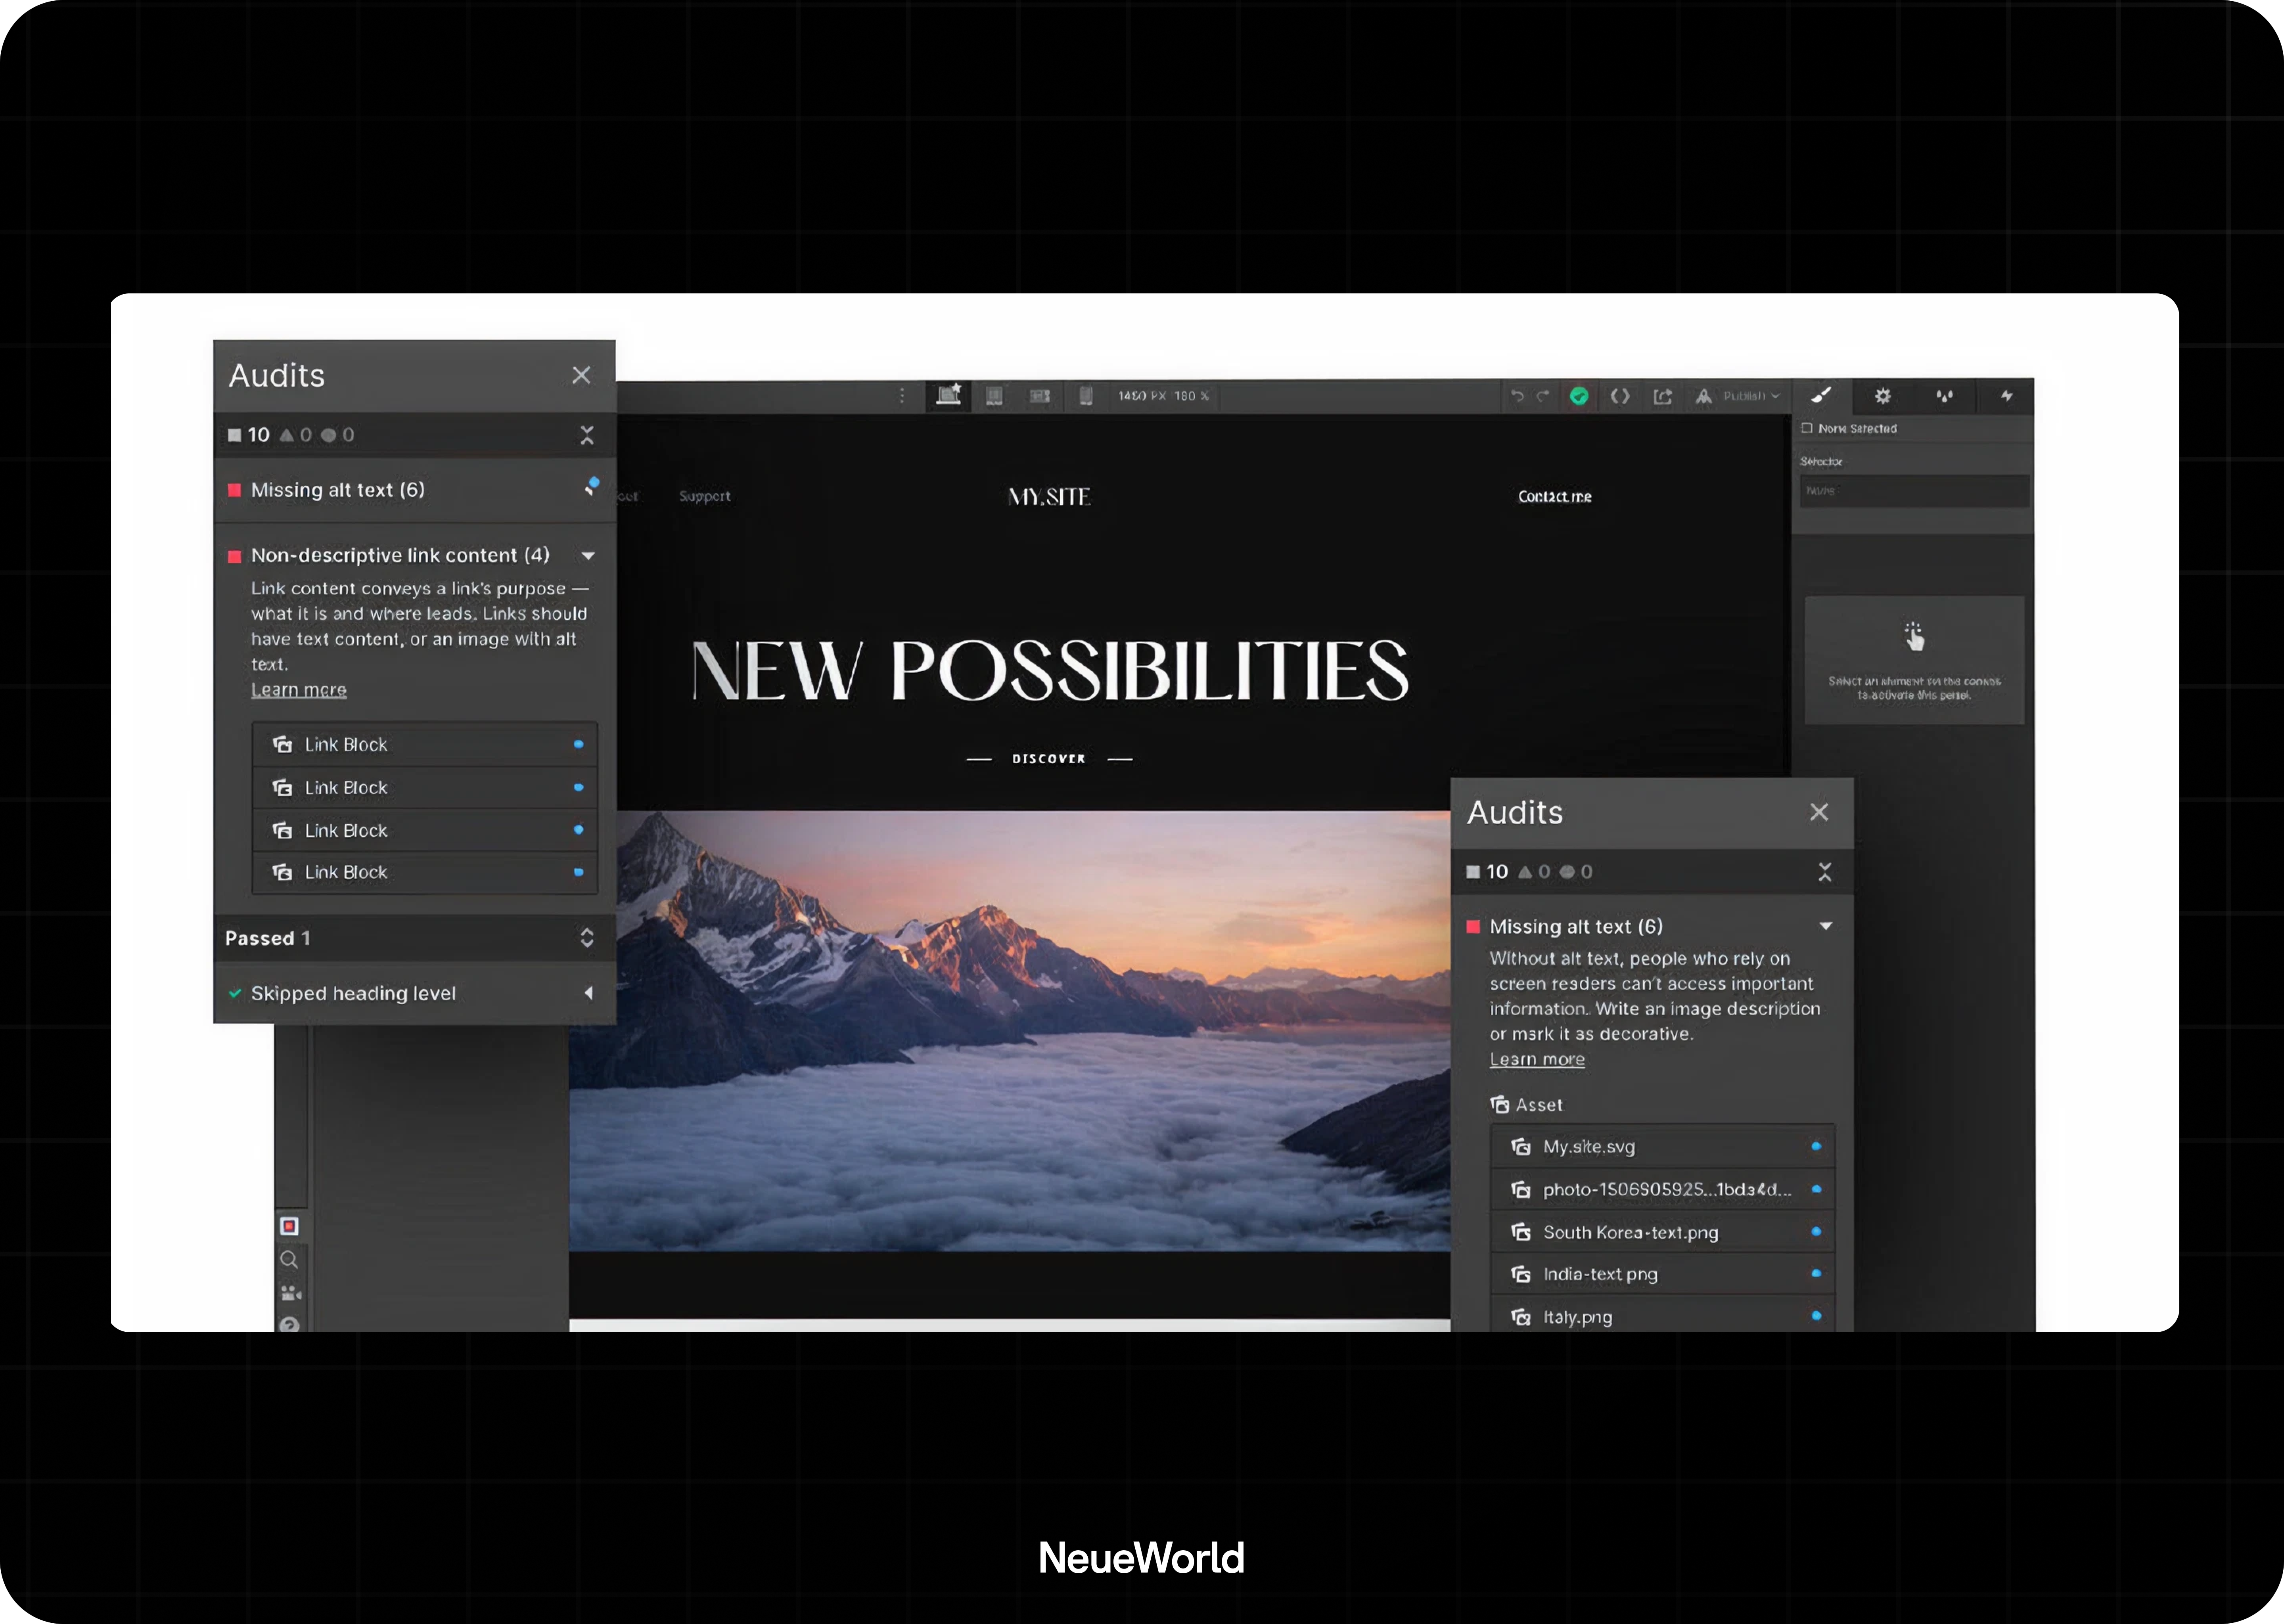Viewport: 2284px width, 1624px height.
Task: Open the Publish dropdown
Action: click(x=1739, y=396)
